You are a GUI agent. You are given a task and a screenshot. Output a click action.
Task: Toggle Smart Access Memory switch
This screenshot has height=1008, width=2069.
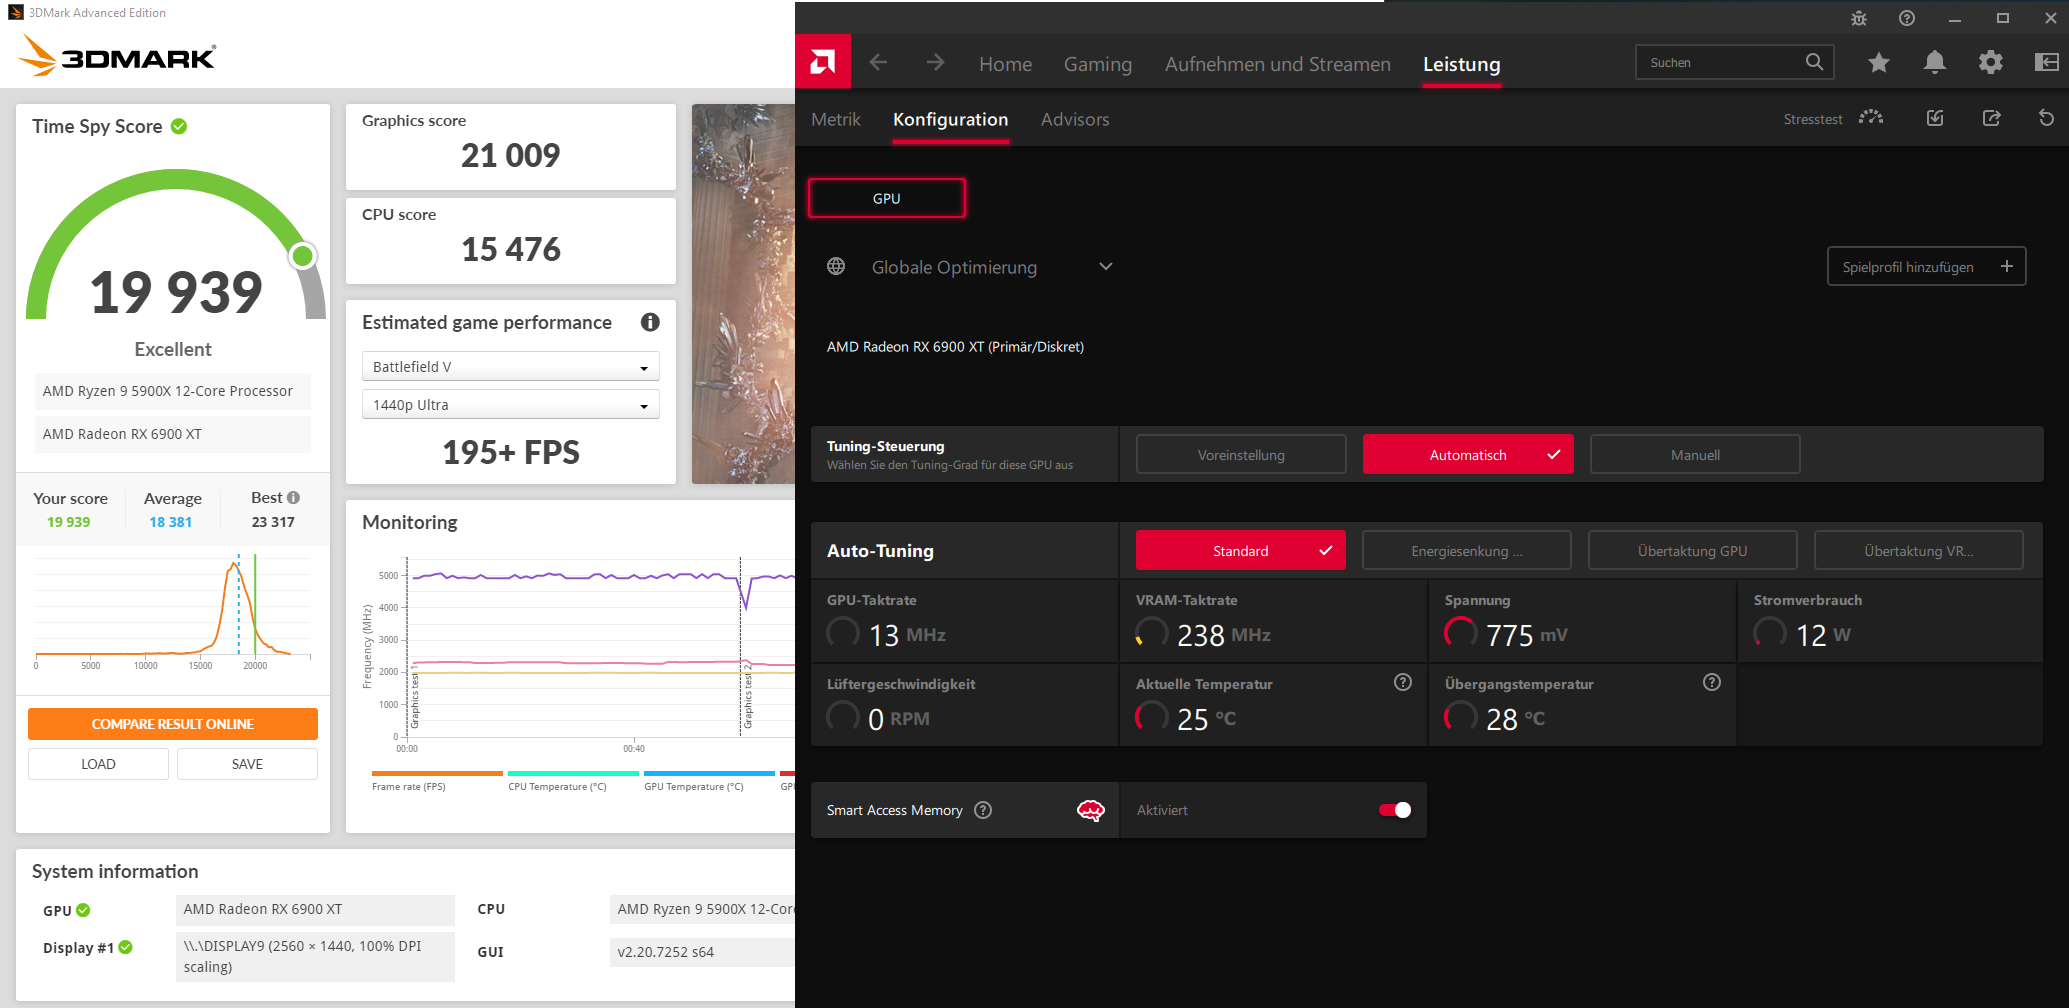(x=1394, y=810)
